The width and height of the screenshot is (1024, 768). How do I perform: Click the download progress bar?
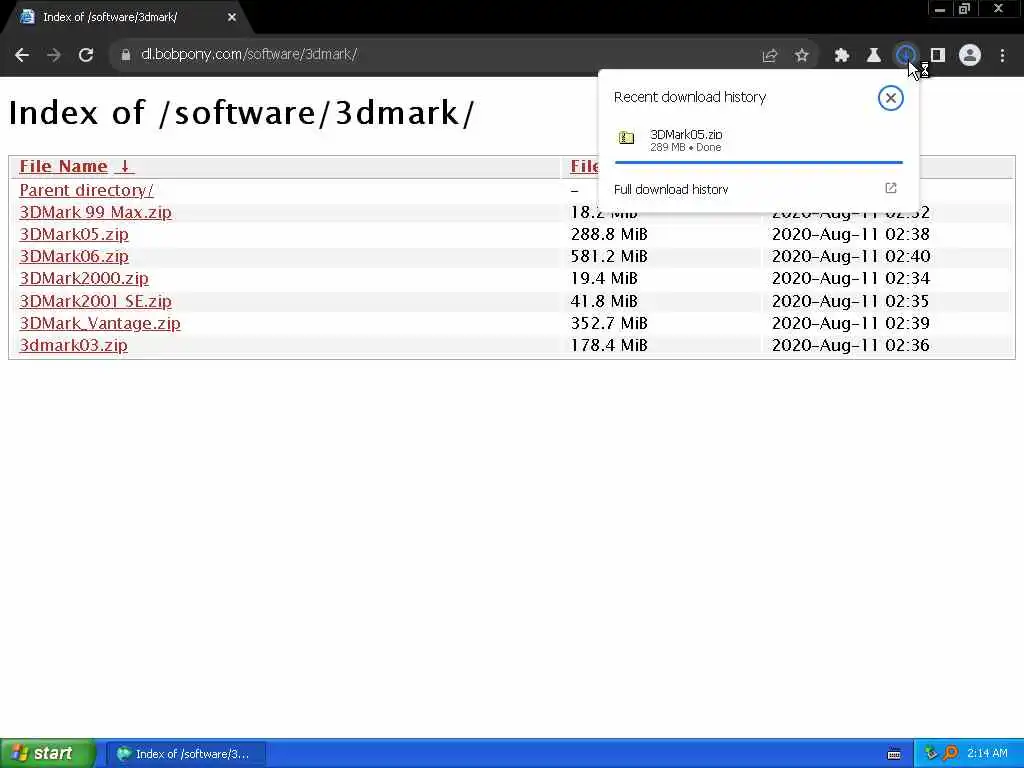pos(758,162)
